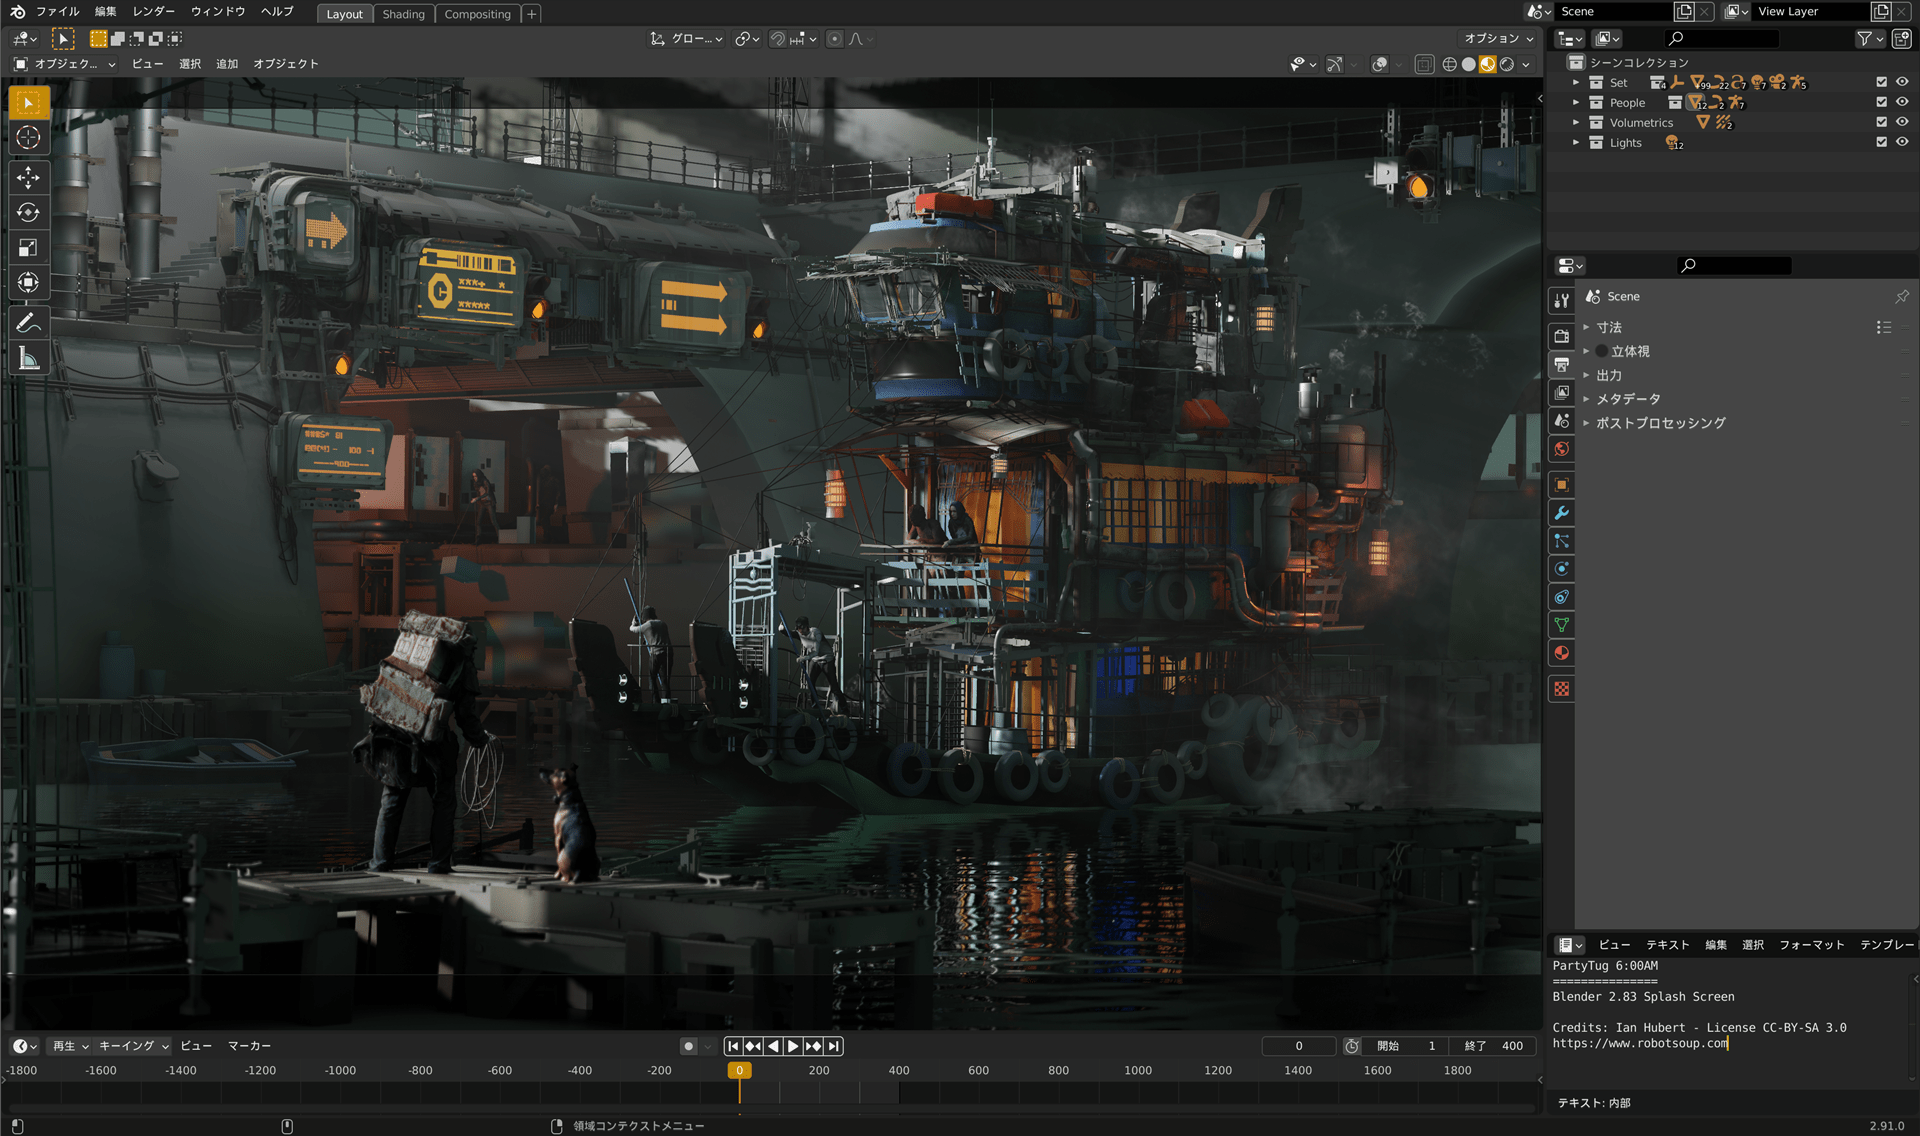Open the Material properties tab

point(1561,653)
